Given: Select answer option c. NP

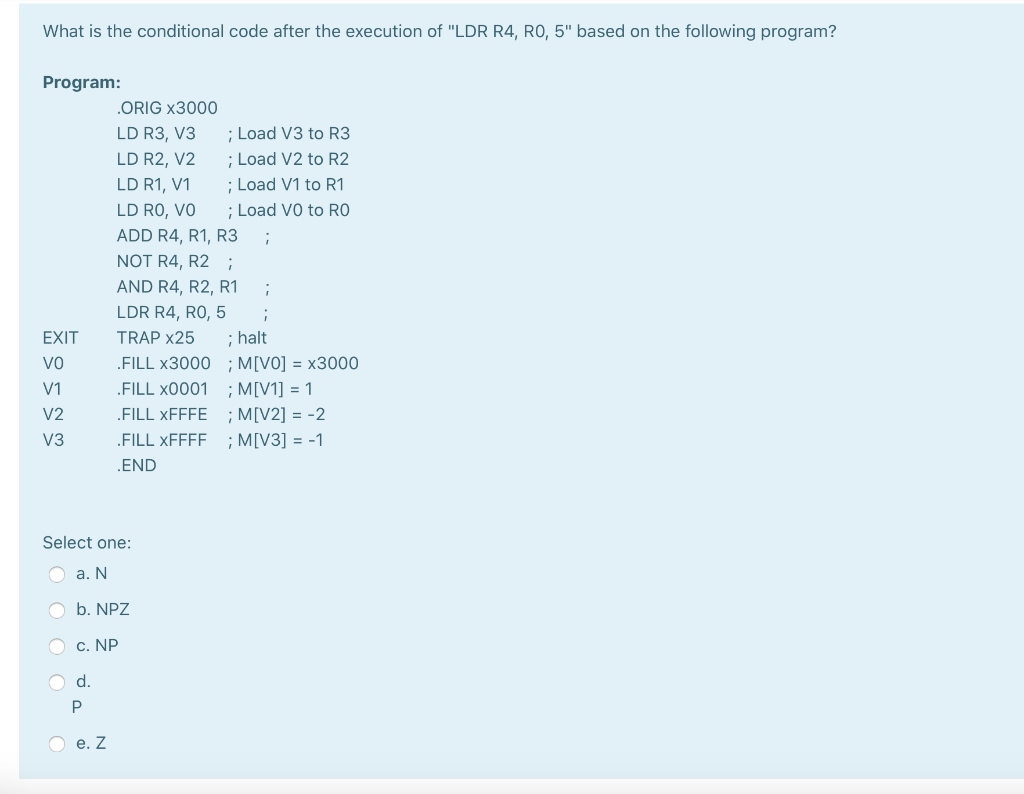Looking at the screenshot, I should tap(57, 645).
